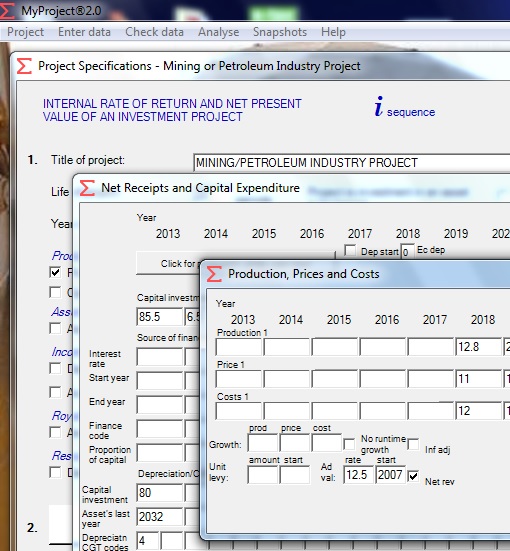Click Price 1 field for 2014
The width and height of the screenshot is (510, 551).
pos(286,379)
